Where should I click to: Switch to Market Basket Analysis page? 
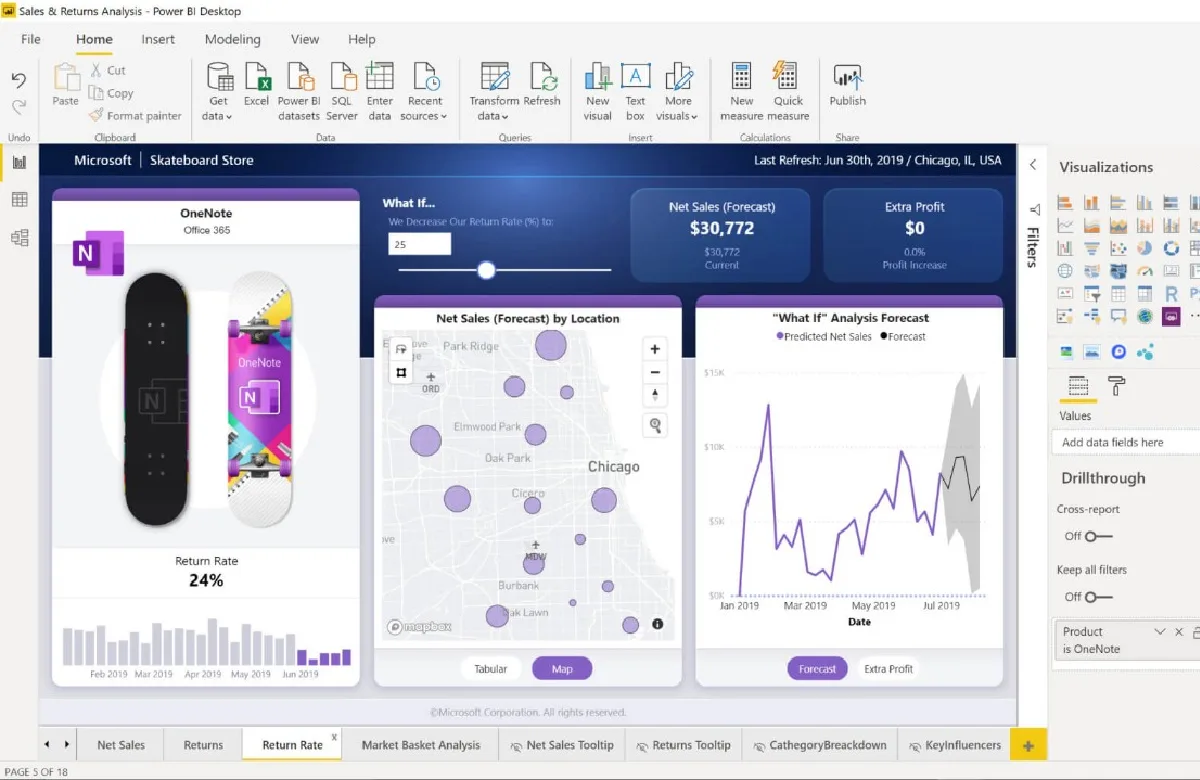pyautogui.click(x=421, y=745)
